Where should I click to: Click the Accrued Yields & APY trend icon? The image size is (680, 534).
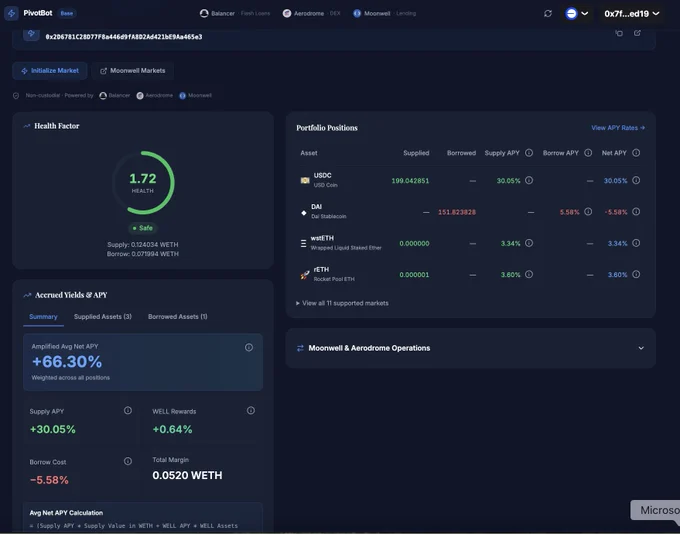pos(27,295)
